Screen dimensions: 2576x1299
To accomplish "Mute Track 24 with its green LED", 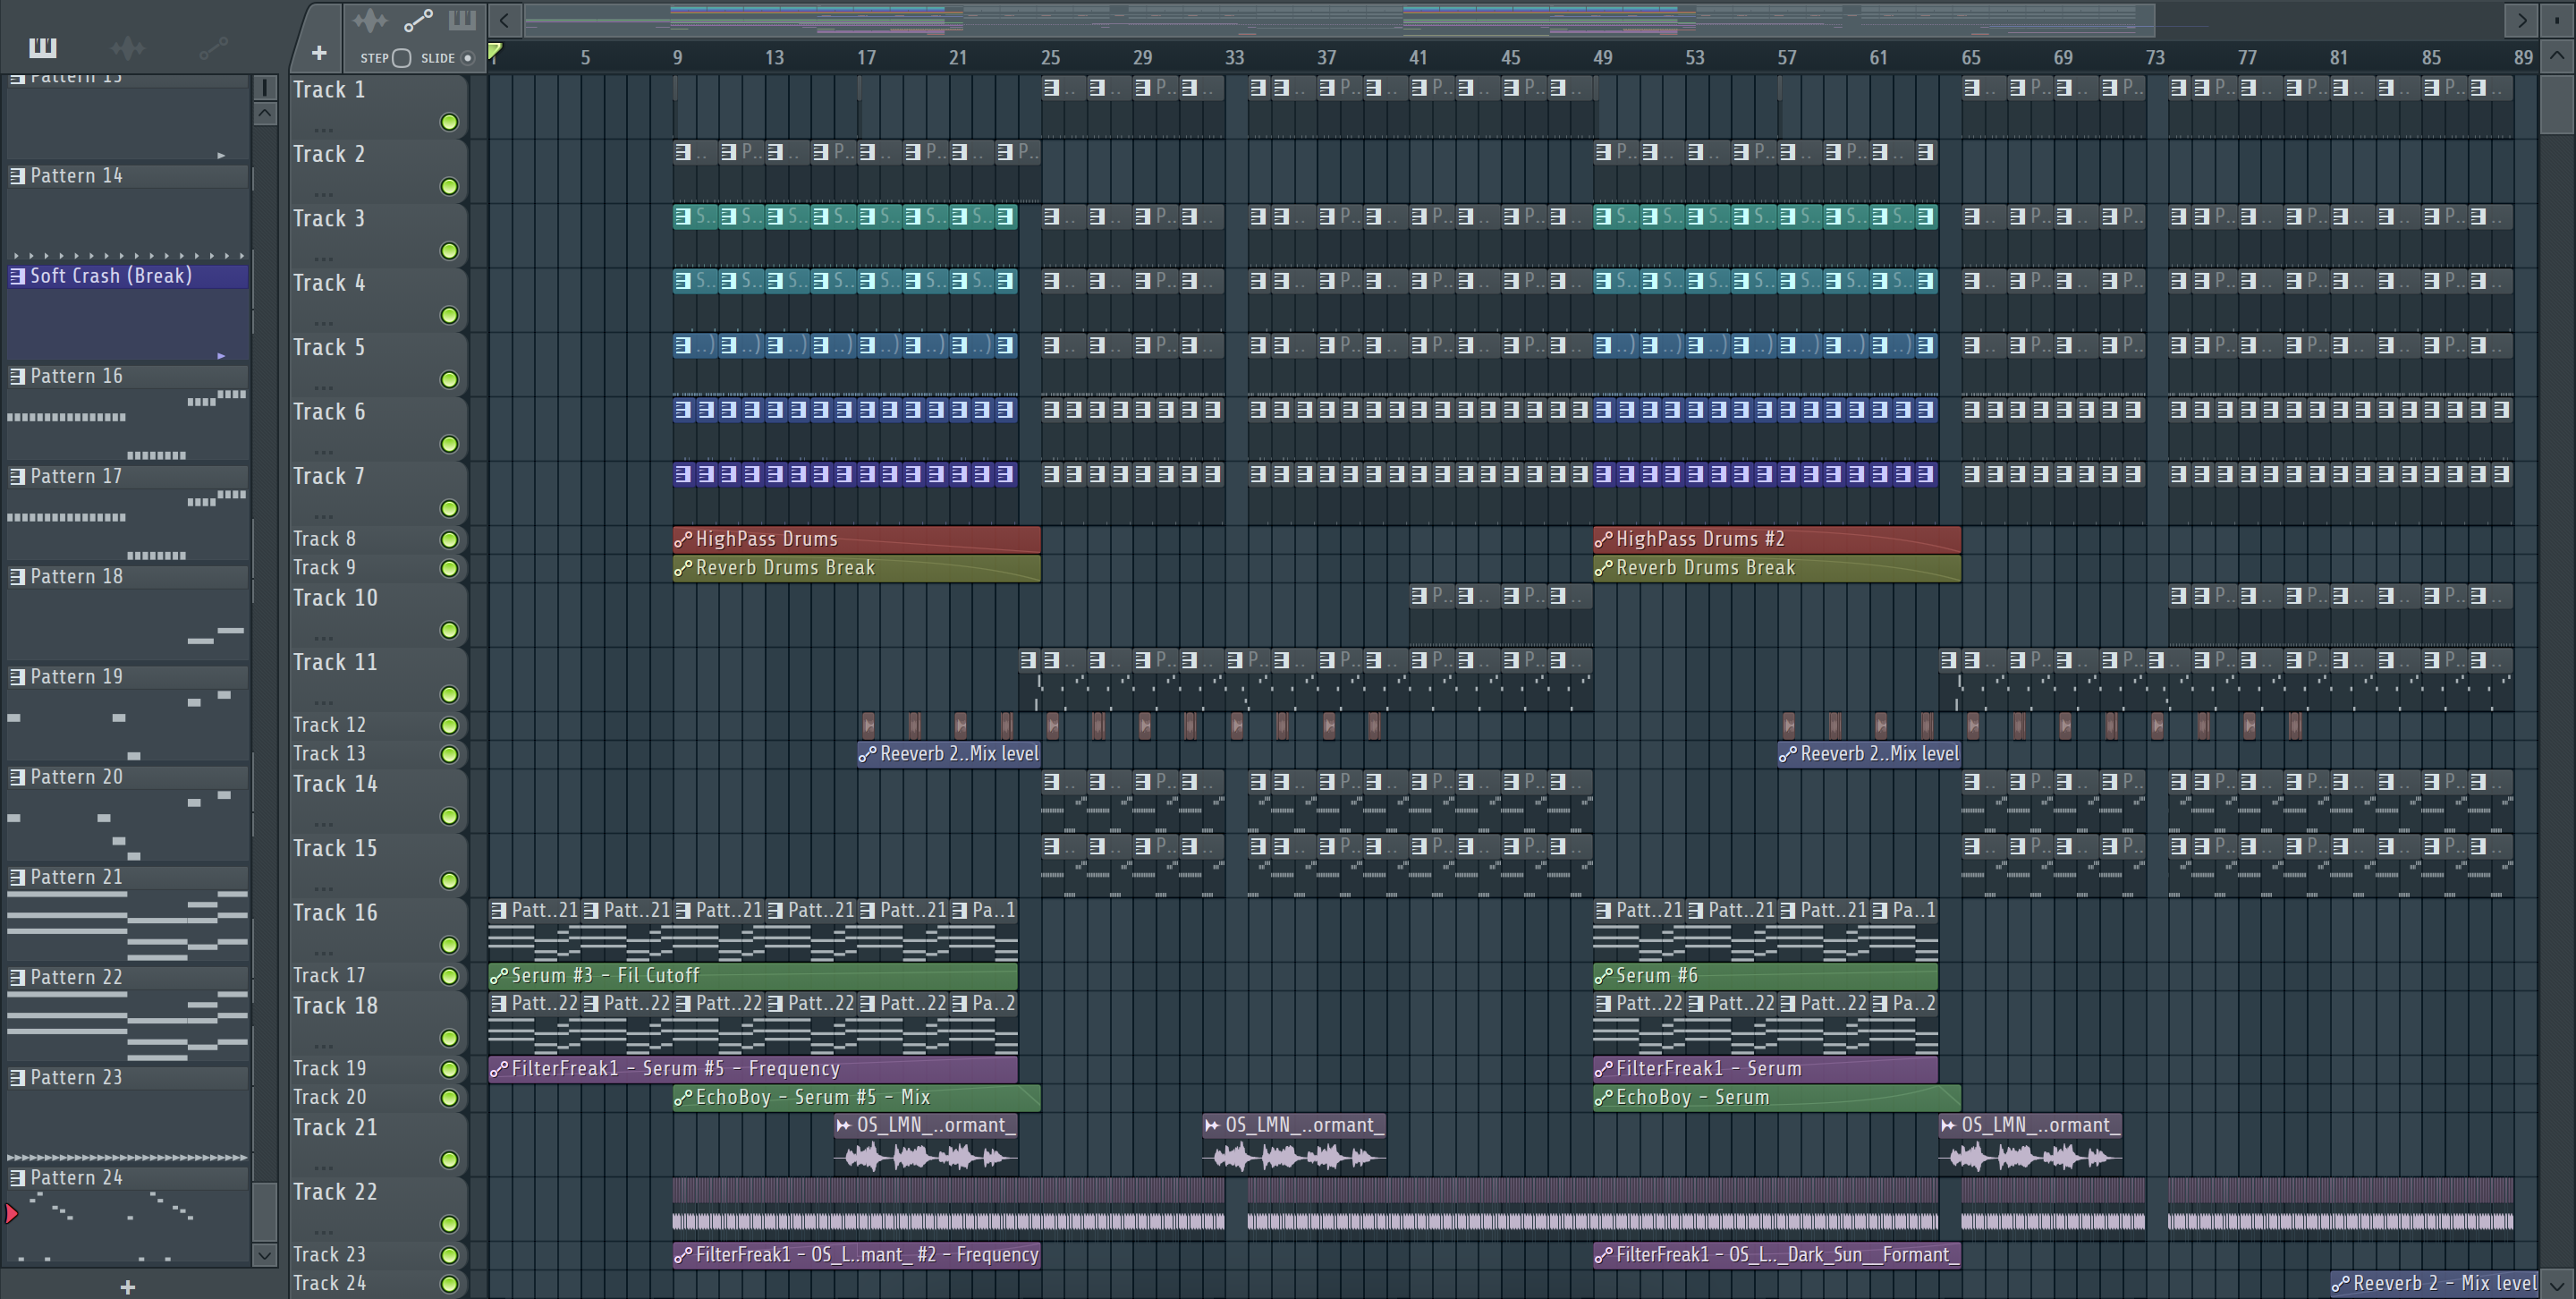I will [450, 1284].
